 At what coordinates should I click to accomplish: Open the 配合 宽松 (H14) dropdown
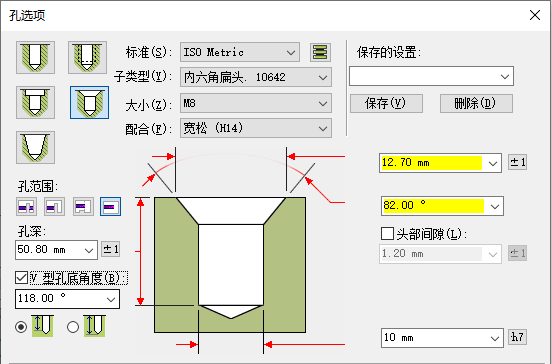click(x=256, y=128)
